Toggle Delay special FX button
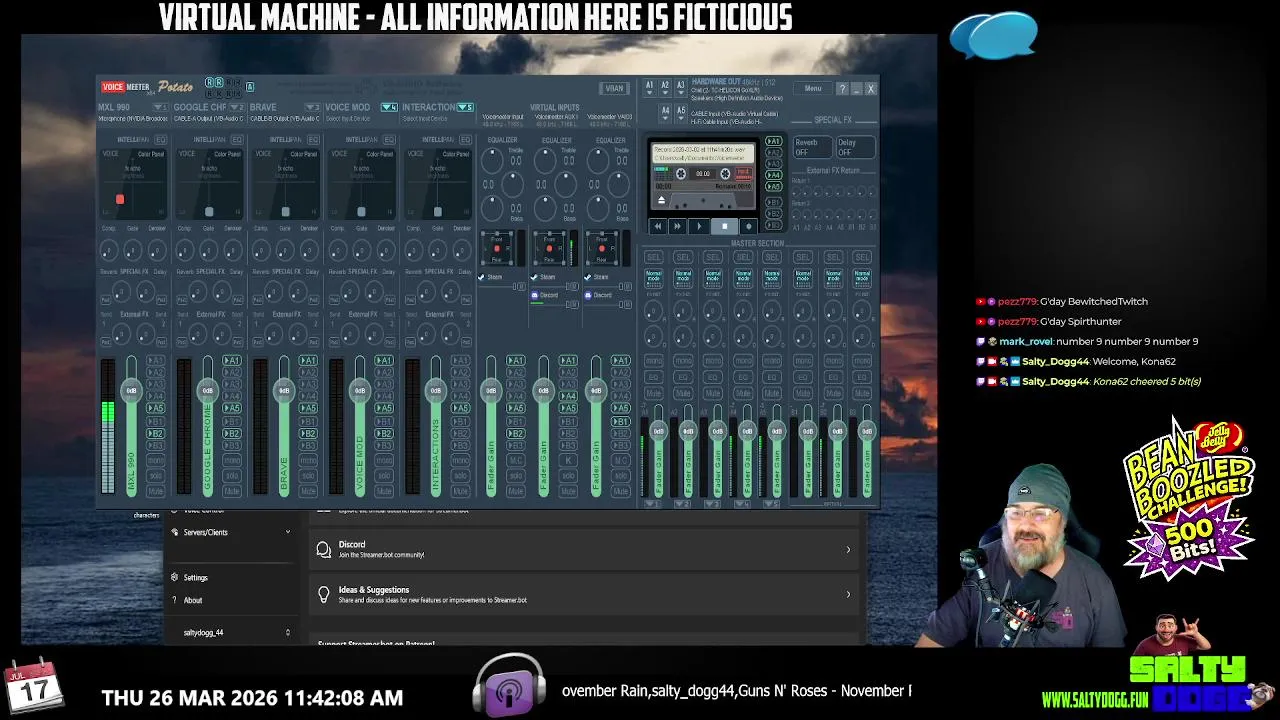Viewport: 1280px width, 720px height. tap(855, 147)
